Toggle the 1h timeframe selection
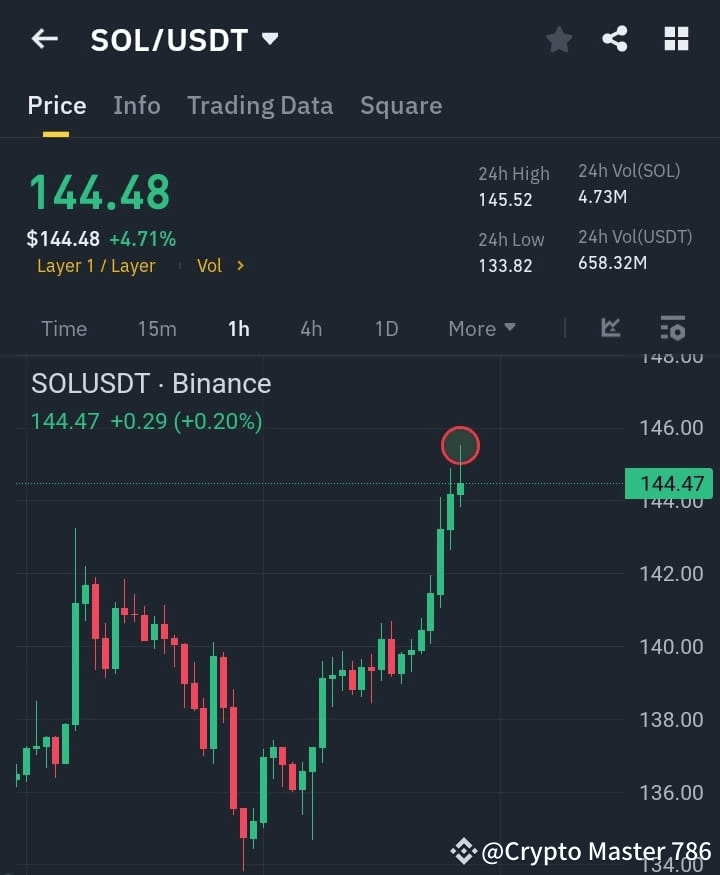Screen dimensions: 720x875 coord(238,328)
